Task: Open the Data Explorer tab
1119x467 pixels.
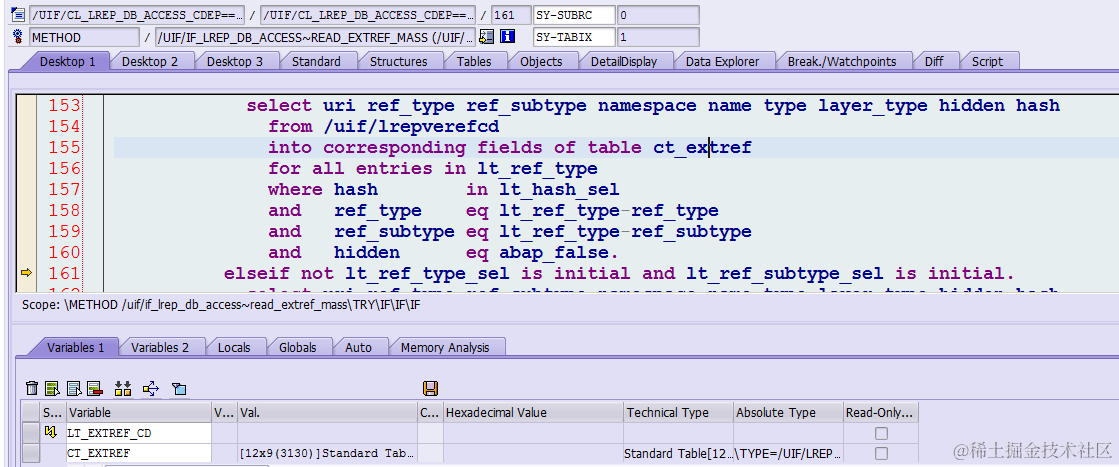Action: tap(722, 61)
